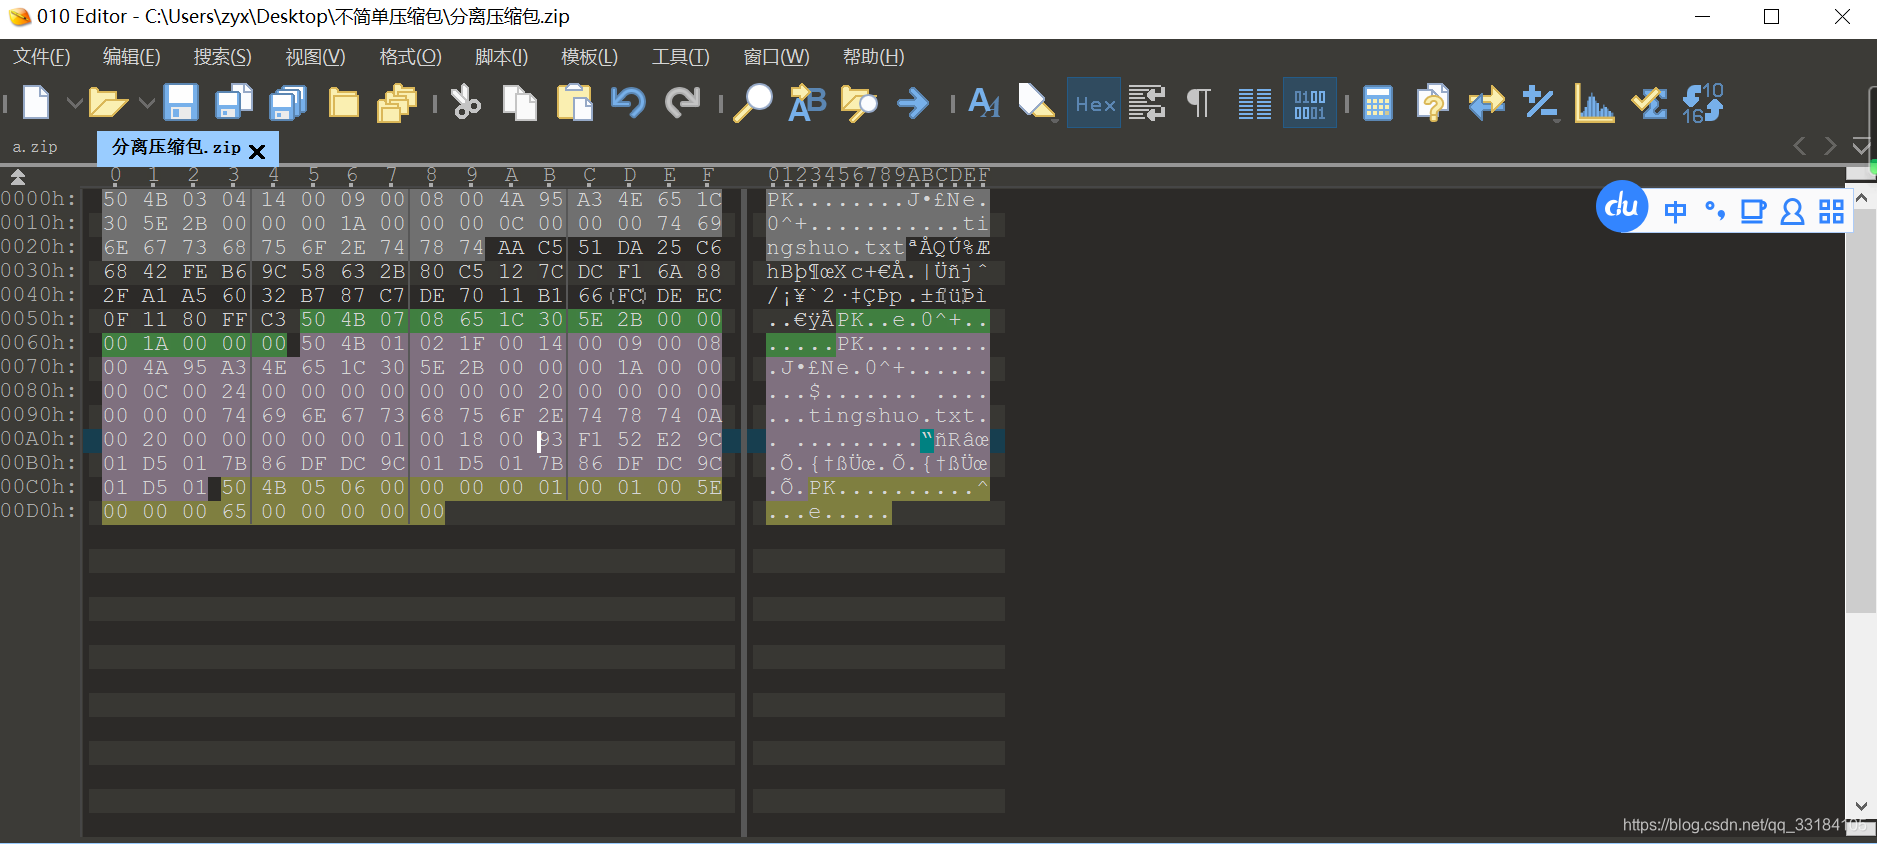
Task: Open the plus-minus Hex Operations icon
Action: click(x=1540, y=103)
